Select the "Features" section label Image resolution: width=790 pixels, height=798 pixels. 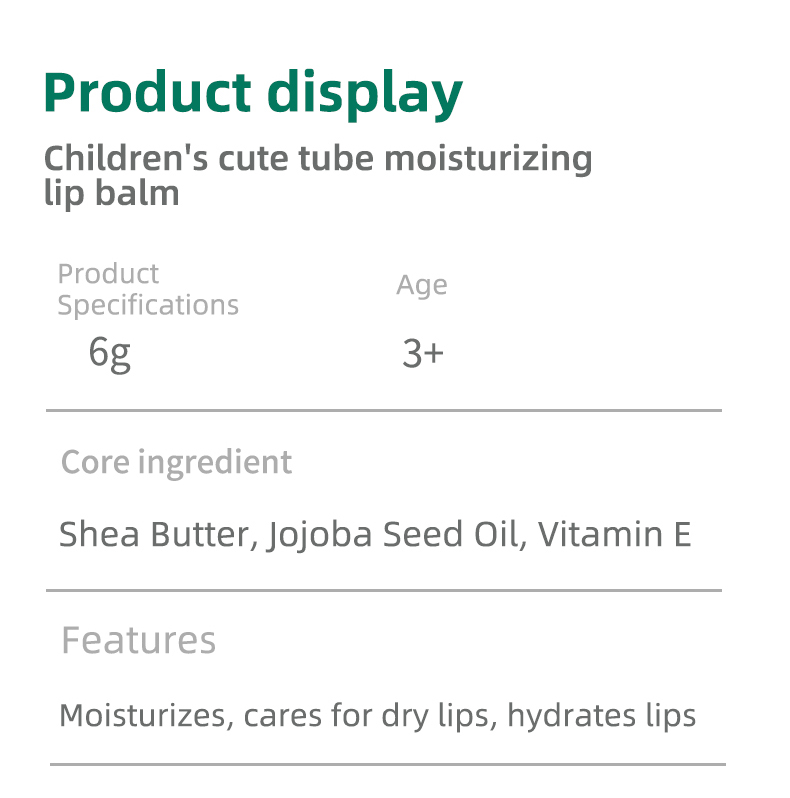point(138,640)
